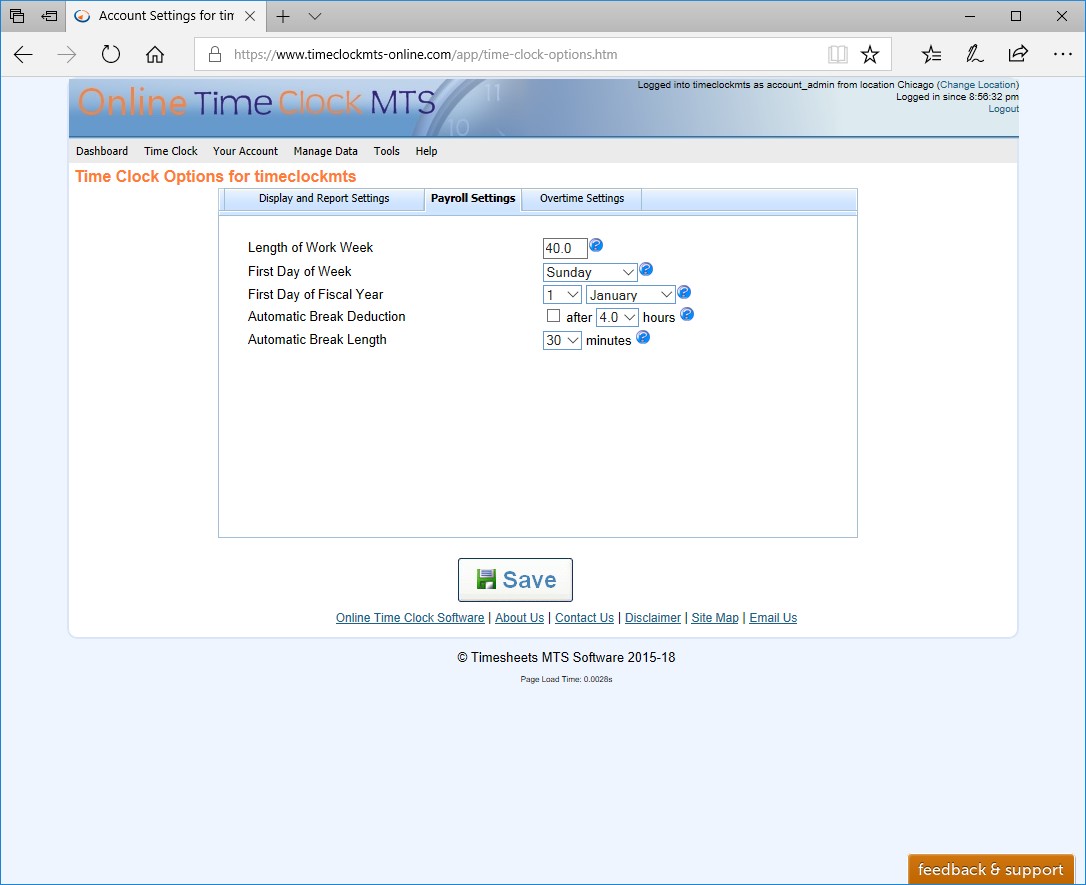Open the About Us link
The image size is (1086, 885).
(519, 618)
